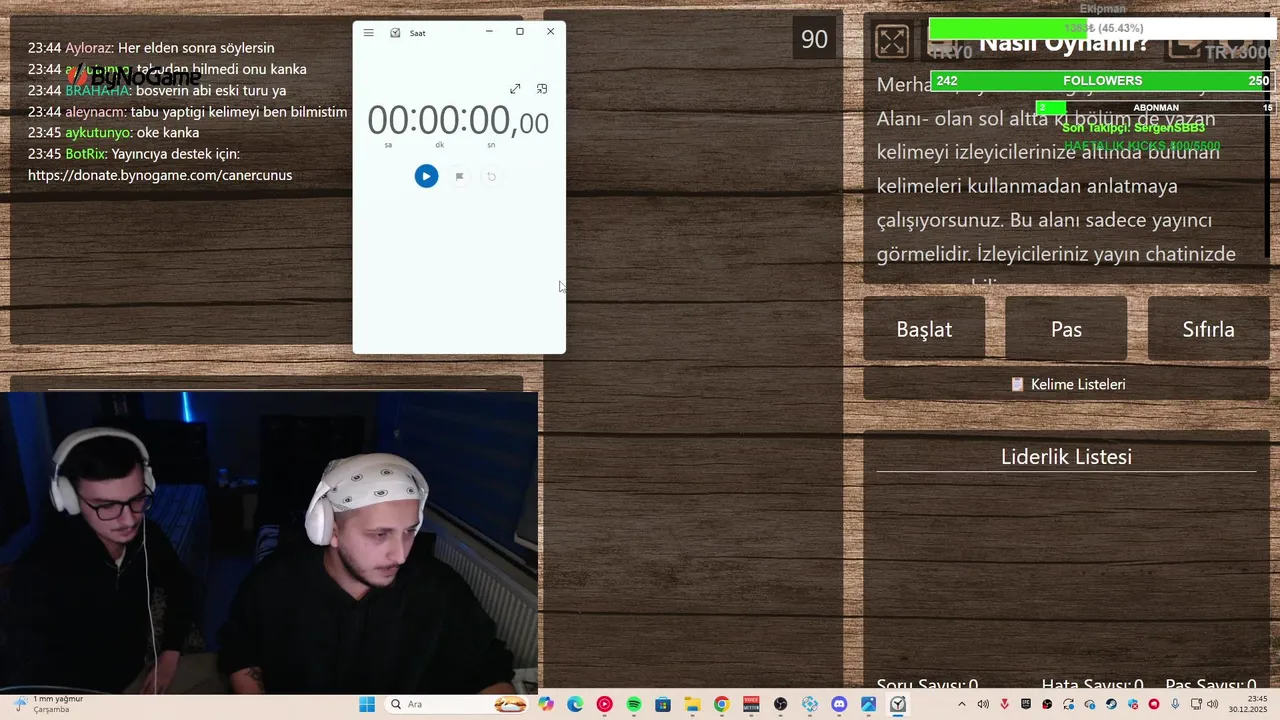Viewport: 1280px width, 720px height.
Task: Show hidden system tray icons
Action: [x=962, y=705]
